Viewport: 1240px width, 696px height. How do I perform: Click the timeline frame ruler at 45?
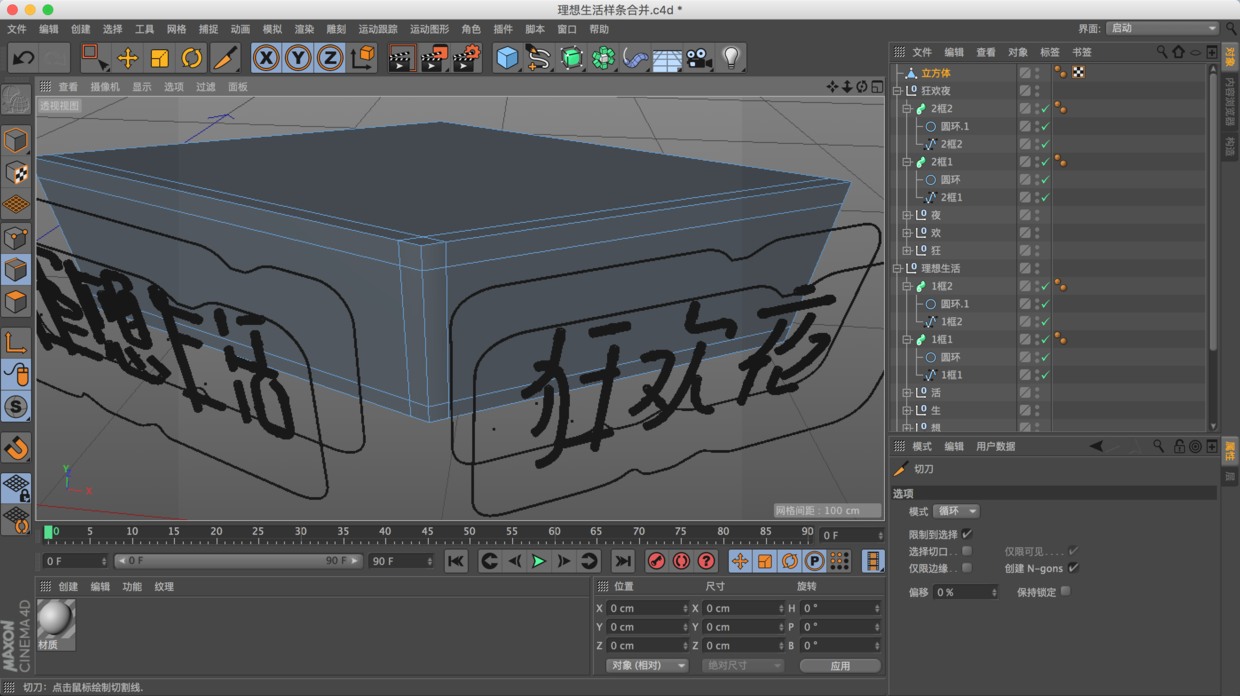click(427, 532)
